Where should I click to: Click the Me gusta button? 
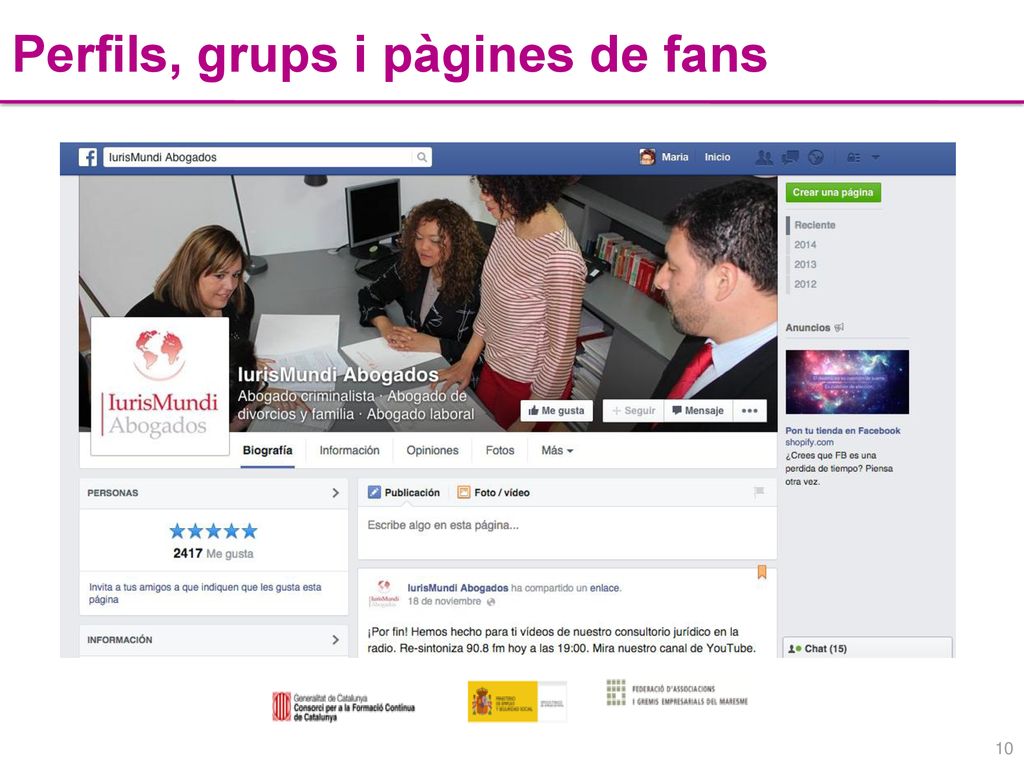click(556, 411)
